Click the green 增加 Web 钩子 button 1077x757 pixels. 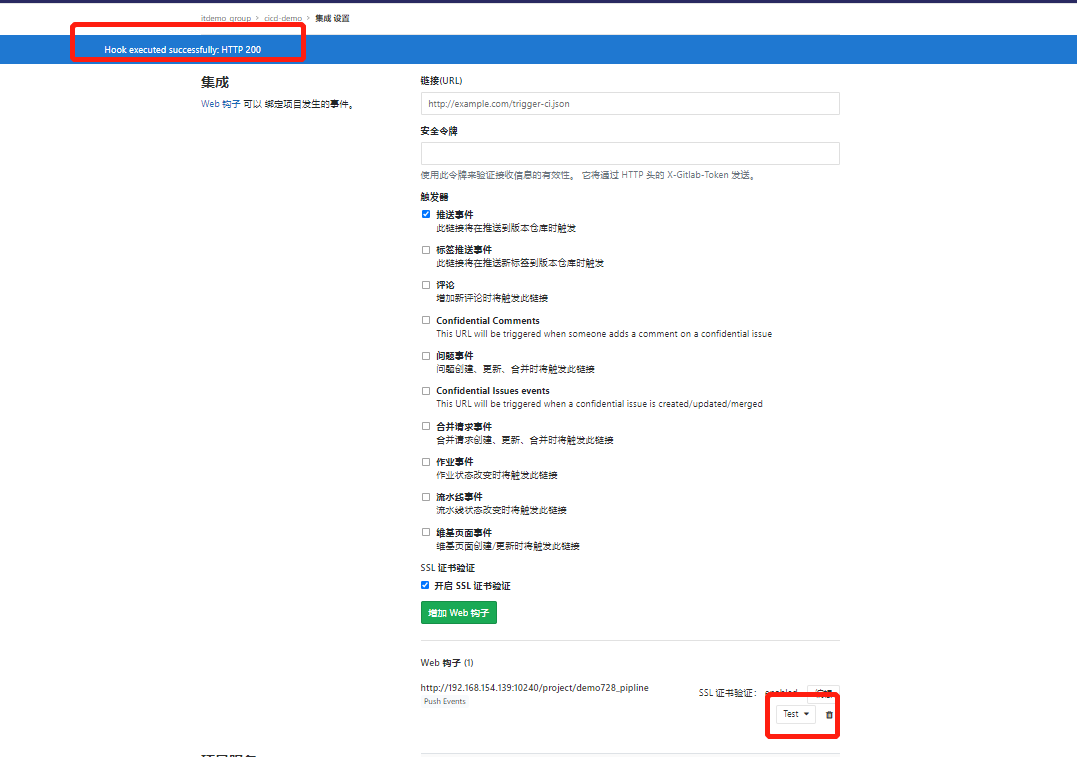point(458,613)
